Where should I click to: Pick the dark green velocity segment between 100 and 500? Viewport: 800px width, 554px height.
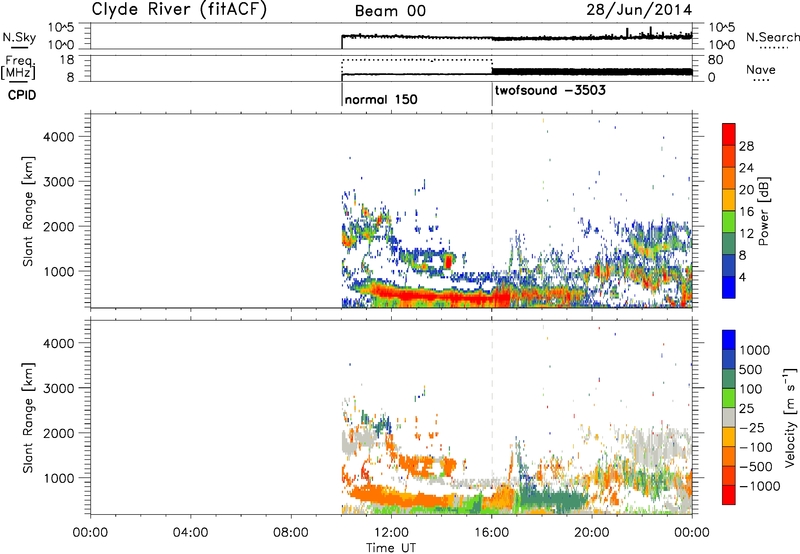coord(729,378)
